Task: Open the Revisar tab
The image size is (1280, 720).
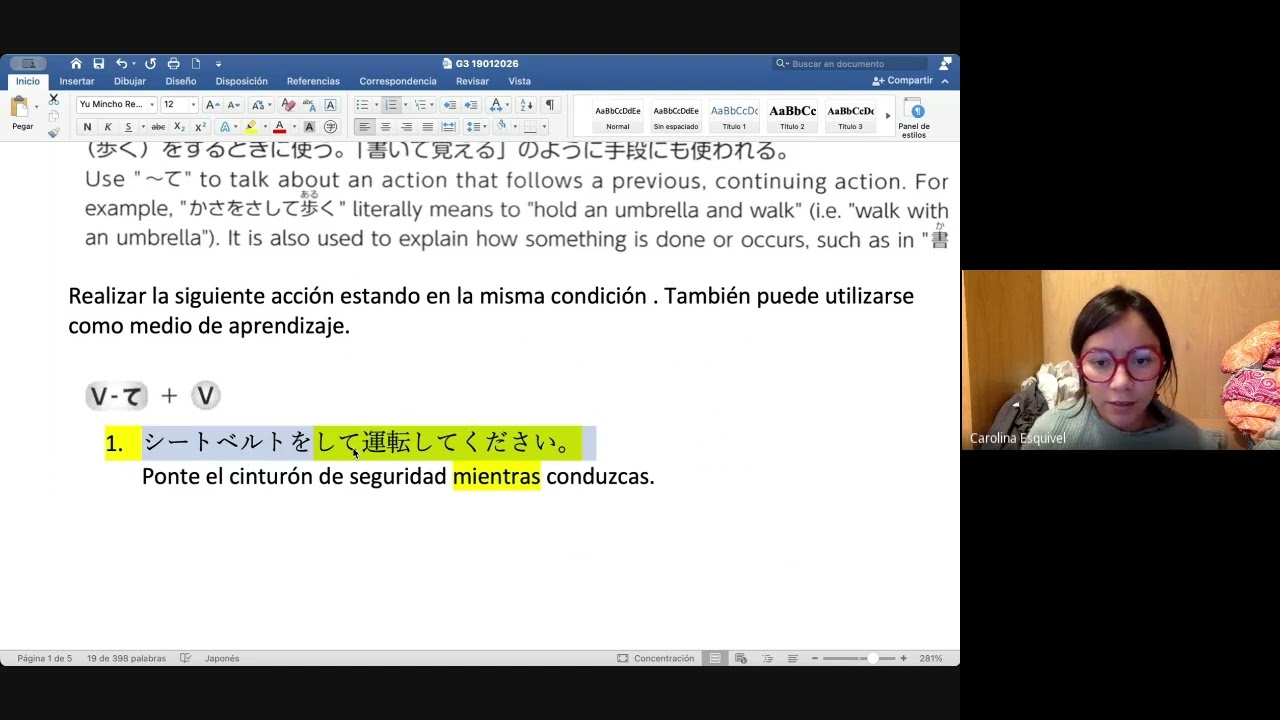Action: 472,81
